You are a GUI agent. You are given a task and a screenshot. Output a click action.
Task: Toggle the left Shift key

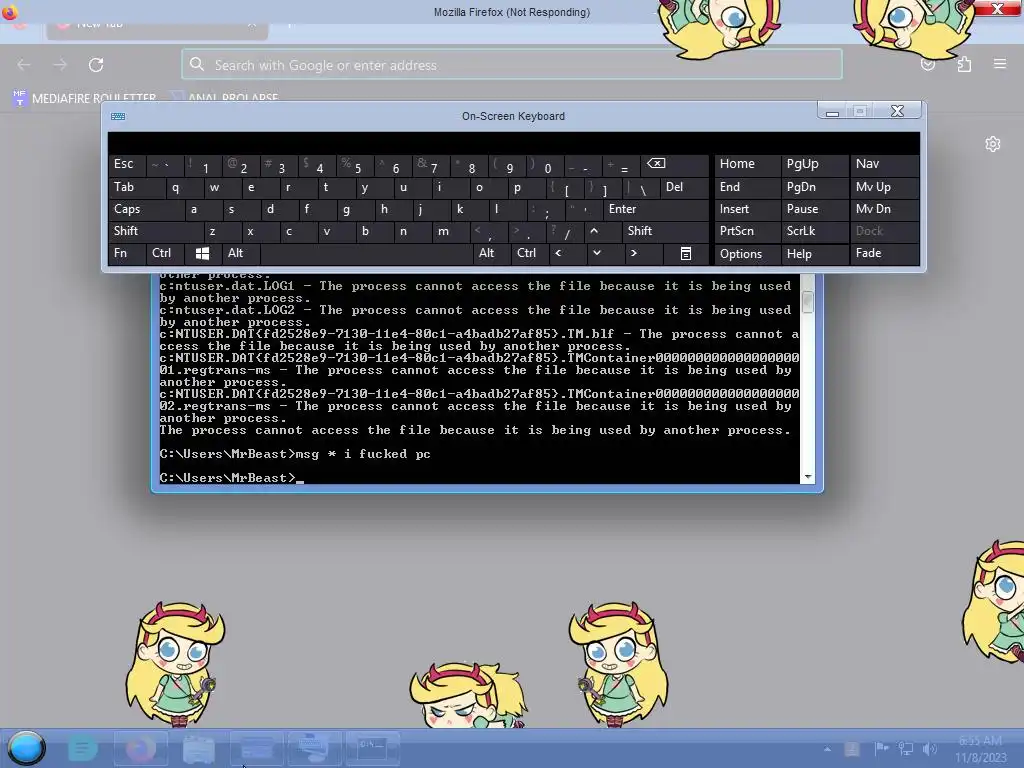(155, 231)
